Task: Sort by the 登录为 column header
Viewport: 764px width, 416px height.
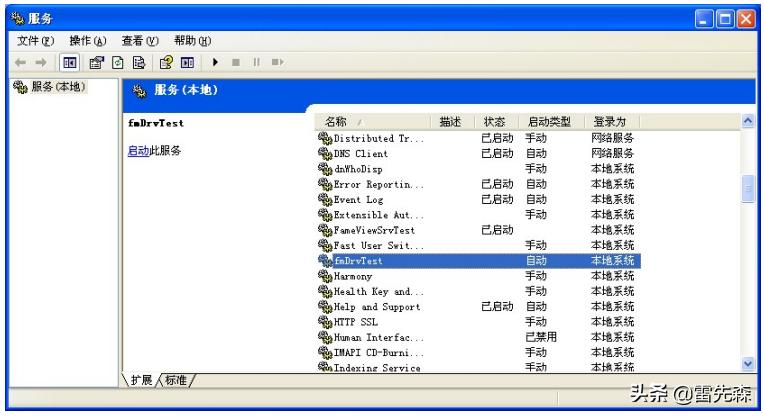Action: 612,122
